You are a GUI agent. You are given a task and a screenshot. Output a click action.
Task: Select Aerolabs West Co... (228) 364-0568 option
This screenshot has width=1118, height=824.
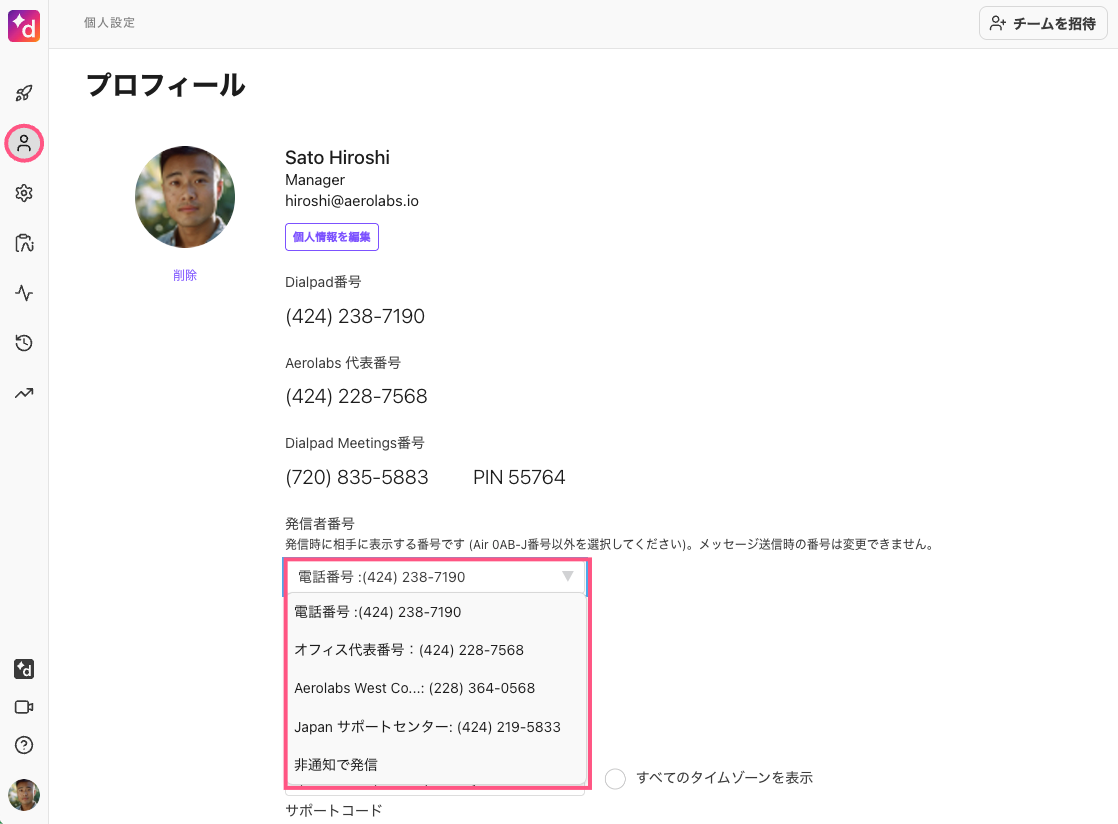pyautogui.click(x=437, y=689)
